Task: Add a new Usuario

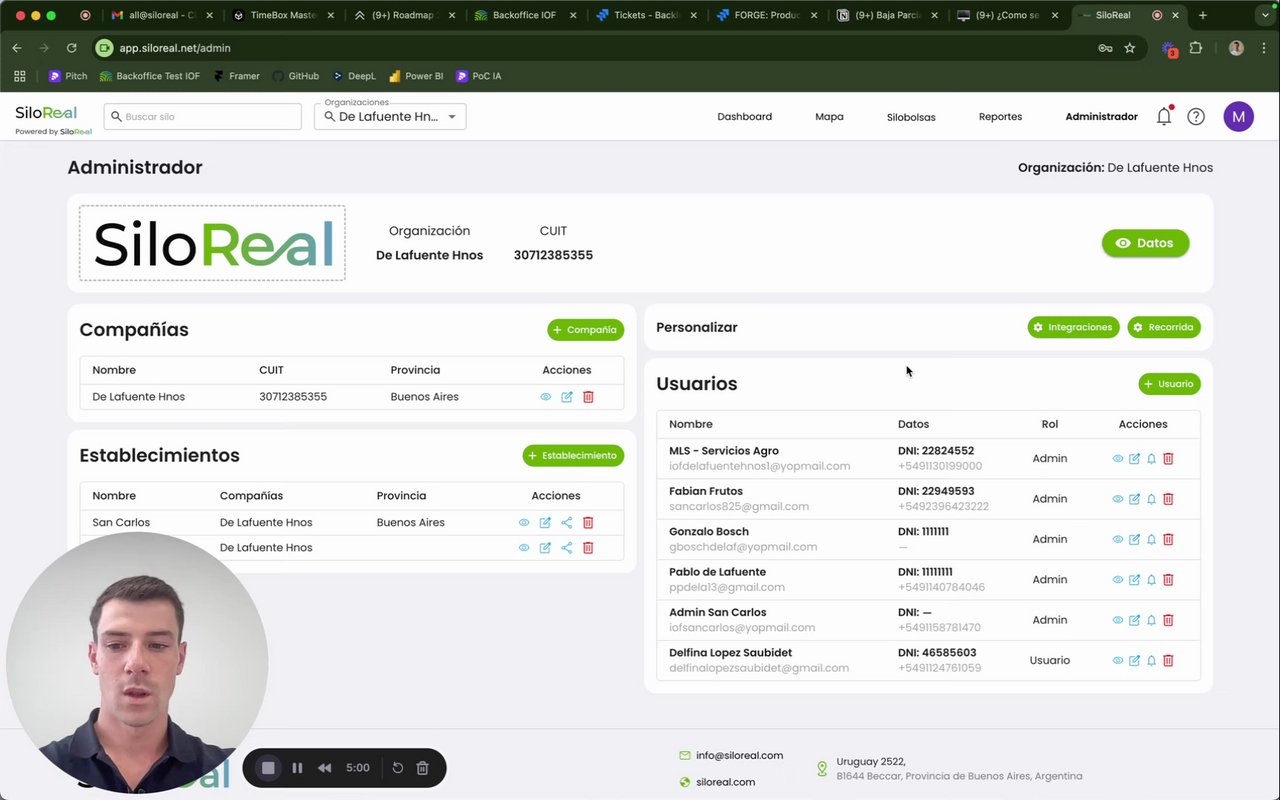Action: (1169, 384)
